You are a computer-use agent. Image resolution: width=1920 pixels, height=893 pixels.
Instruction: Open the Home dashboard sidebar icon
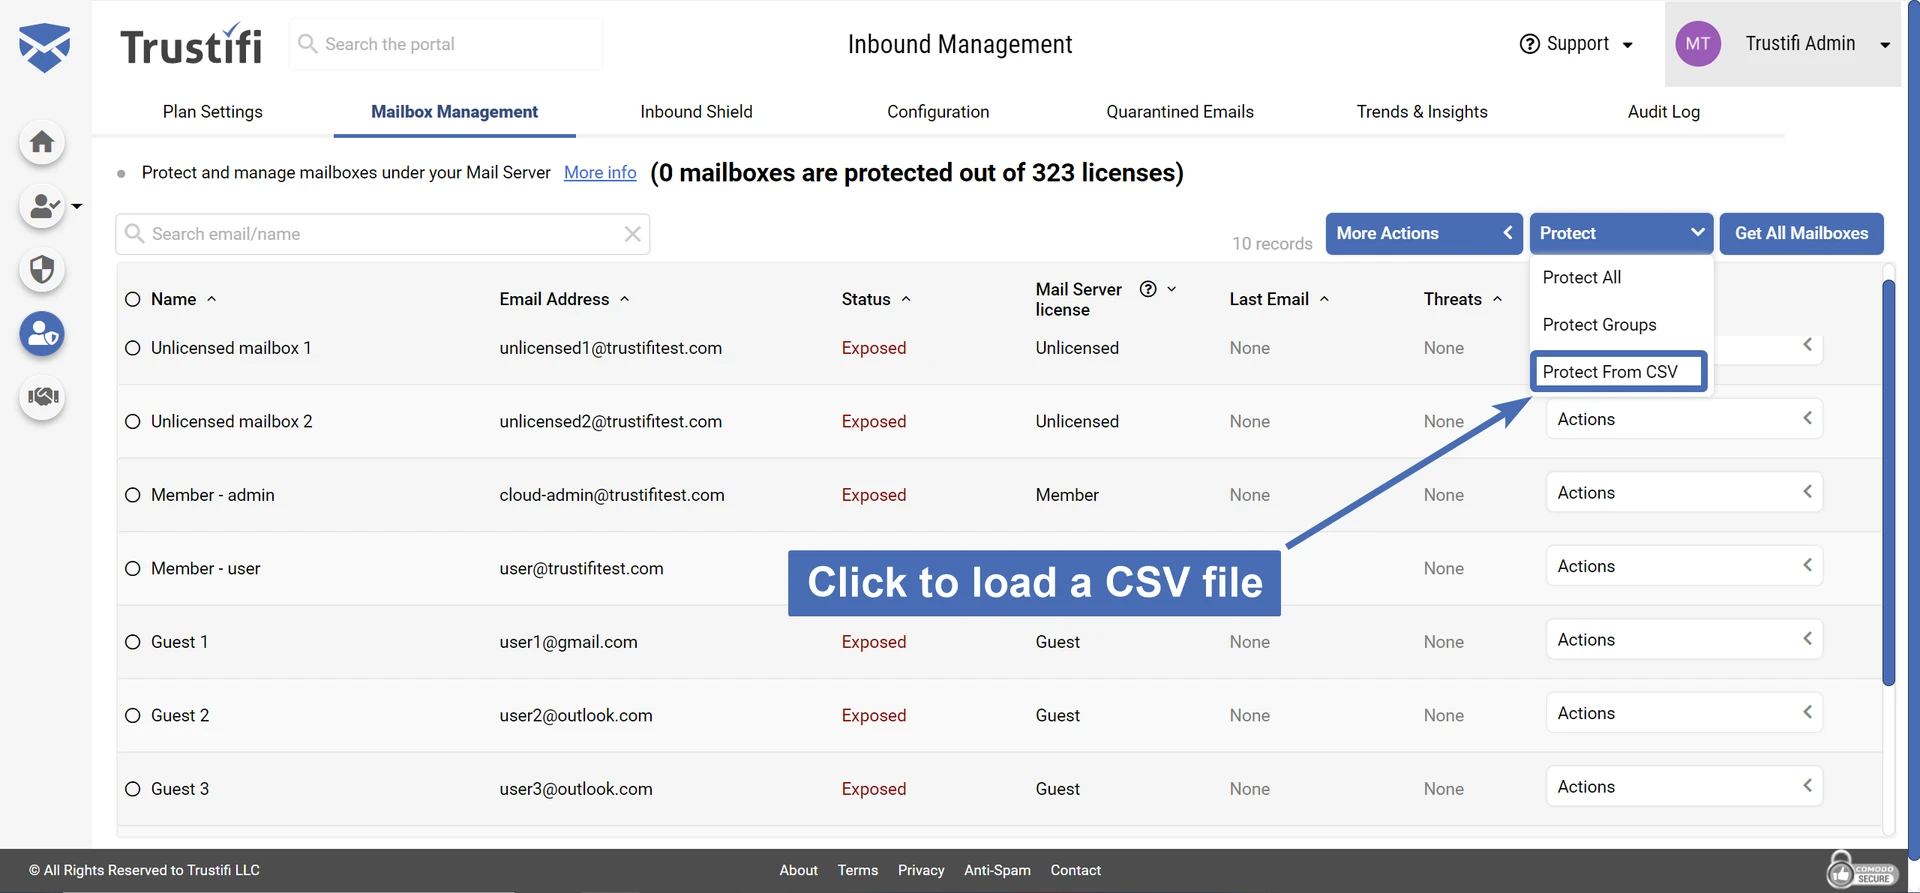point(42,142)
